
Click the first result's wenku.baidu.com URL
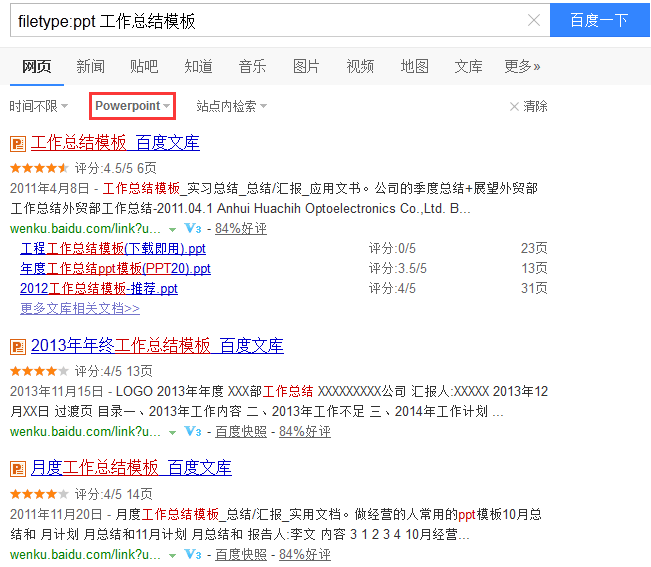[85, 229]
